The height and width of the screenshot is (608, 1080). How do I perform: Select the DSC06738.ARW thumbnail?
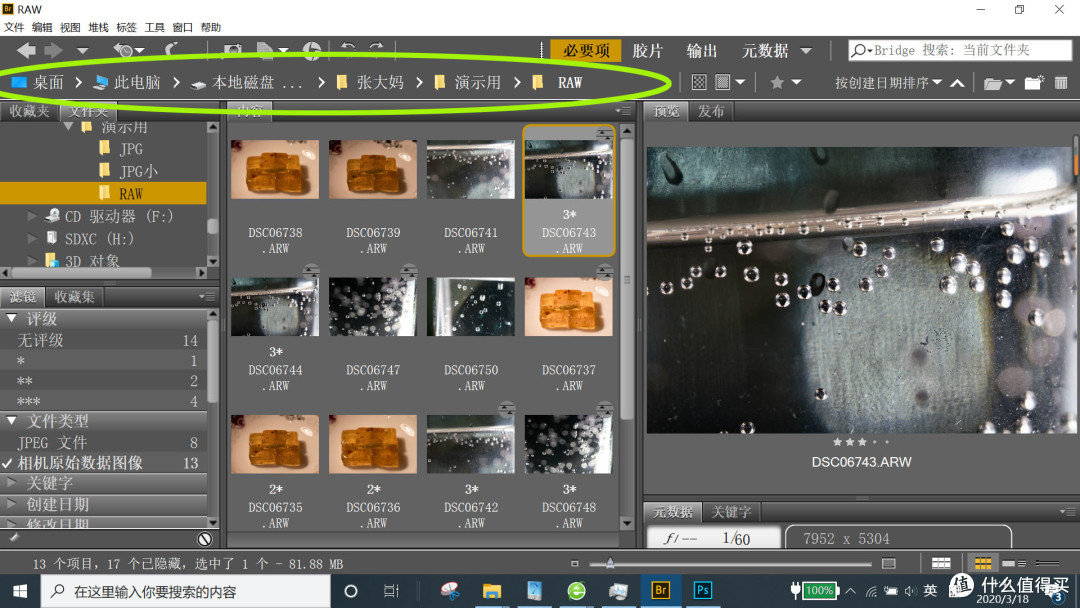coord(275,169)
